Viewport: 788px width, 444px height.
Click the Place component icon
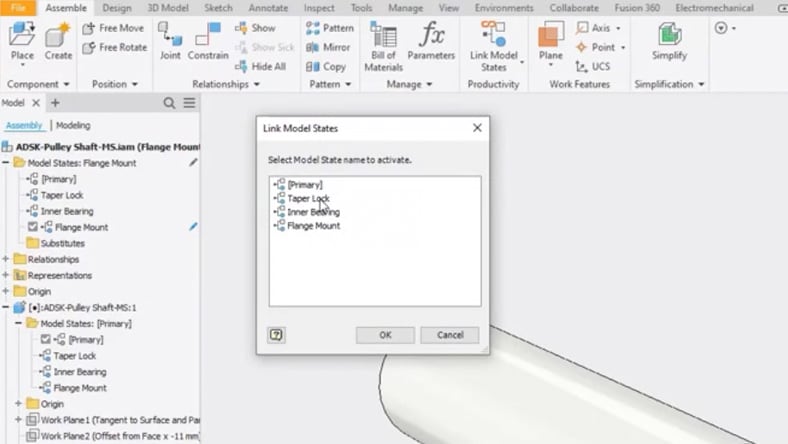pos(22,34)
